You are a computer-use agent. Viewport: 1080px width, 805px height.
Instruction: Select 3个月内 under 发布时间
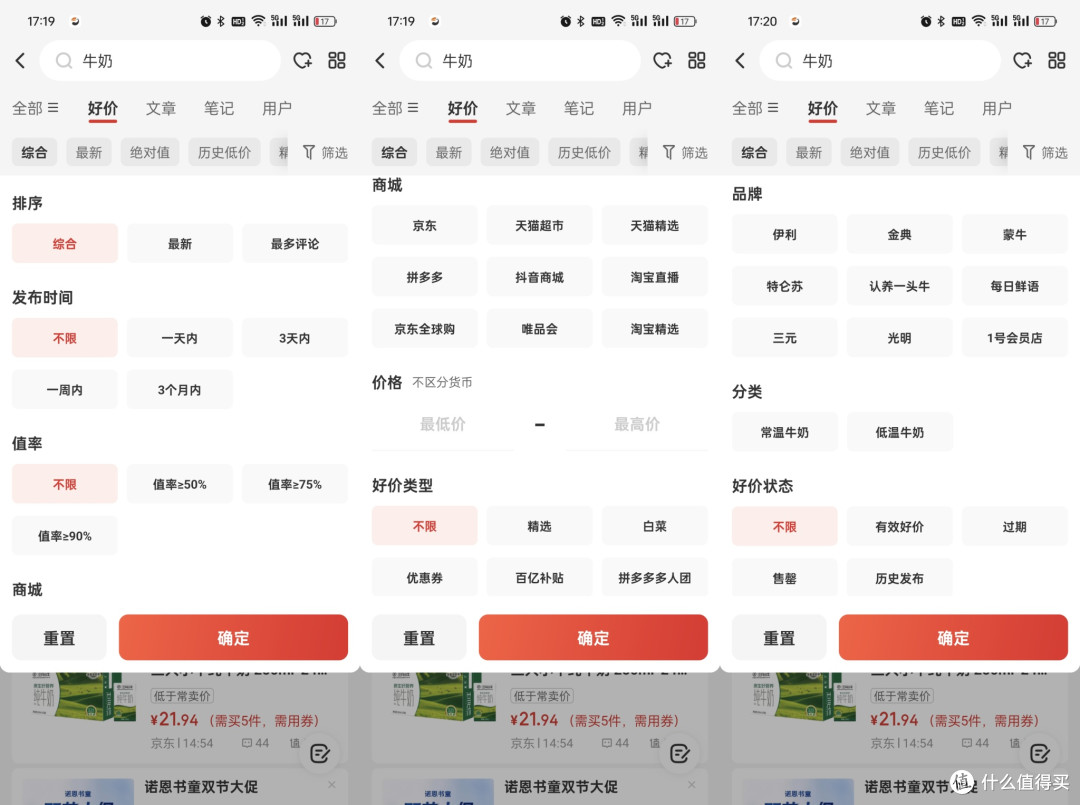pyautogui.click(x=180, y=390)
